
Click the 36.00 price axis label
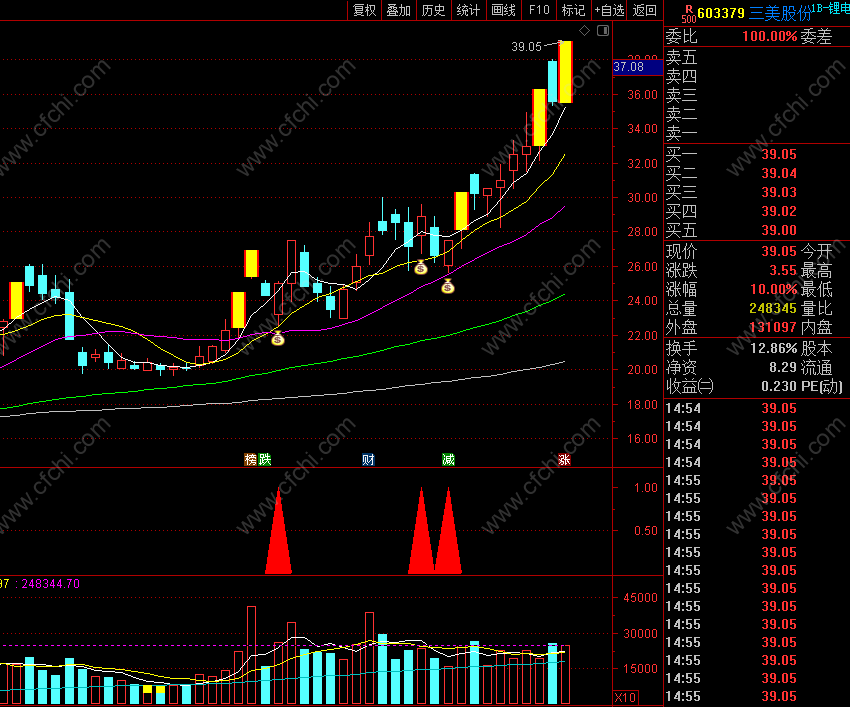(642, 95)
